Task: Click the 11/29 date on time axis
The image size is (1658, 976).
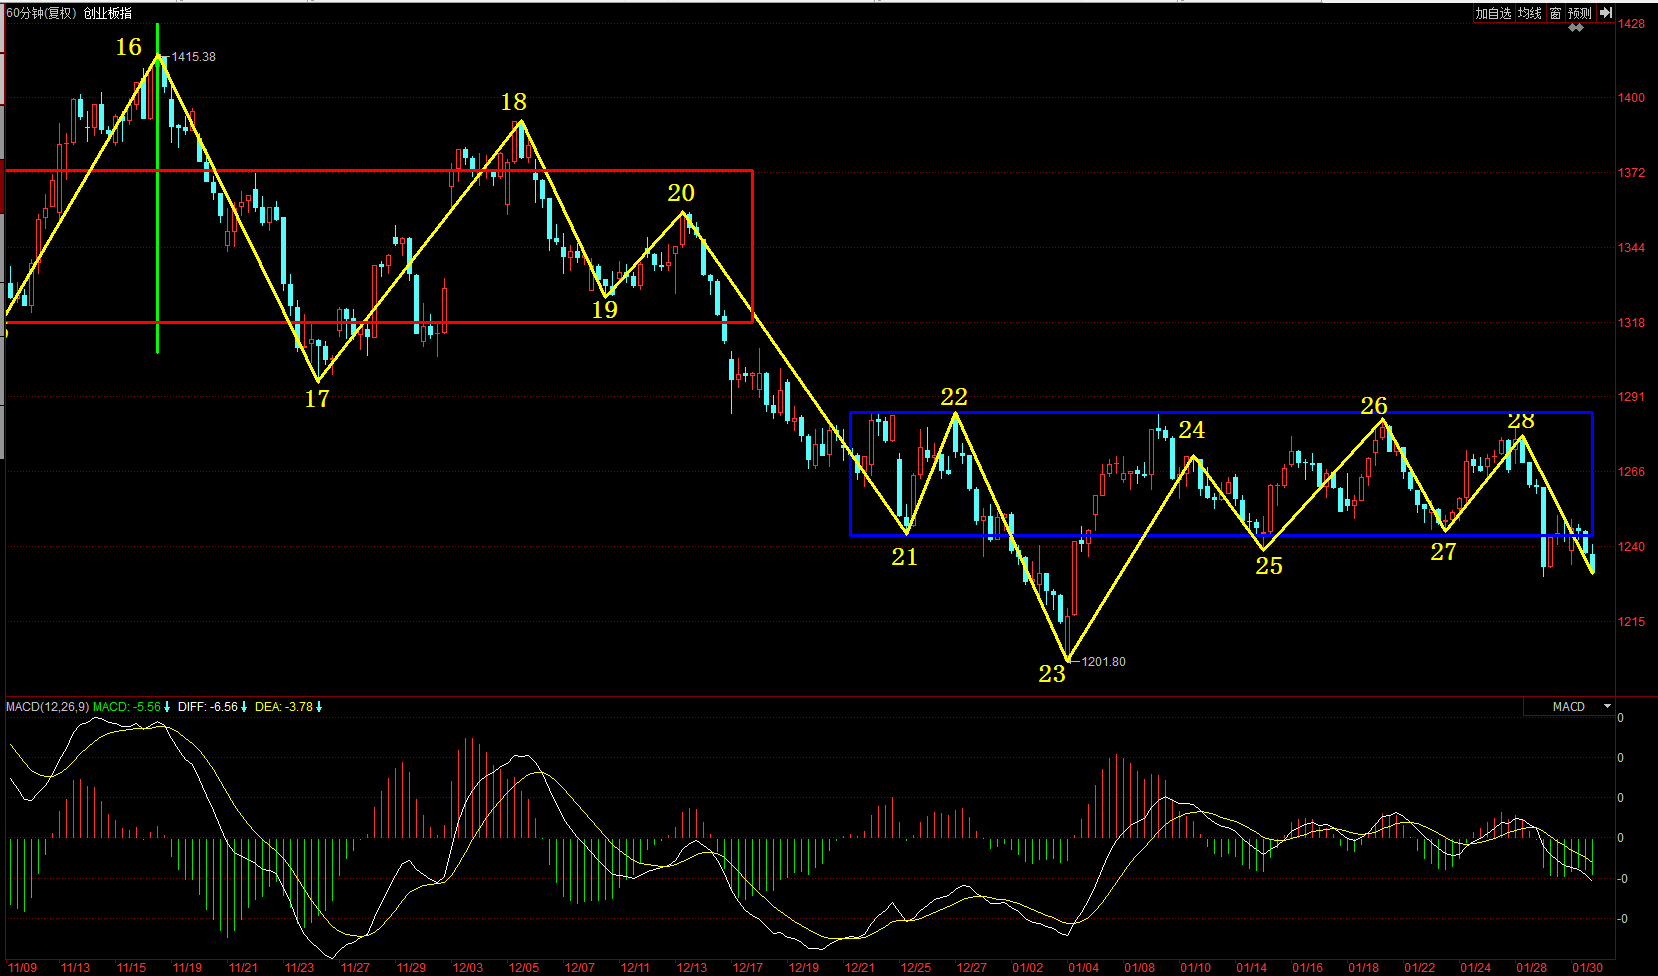Action: coord(411,968)
